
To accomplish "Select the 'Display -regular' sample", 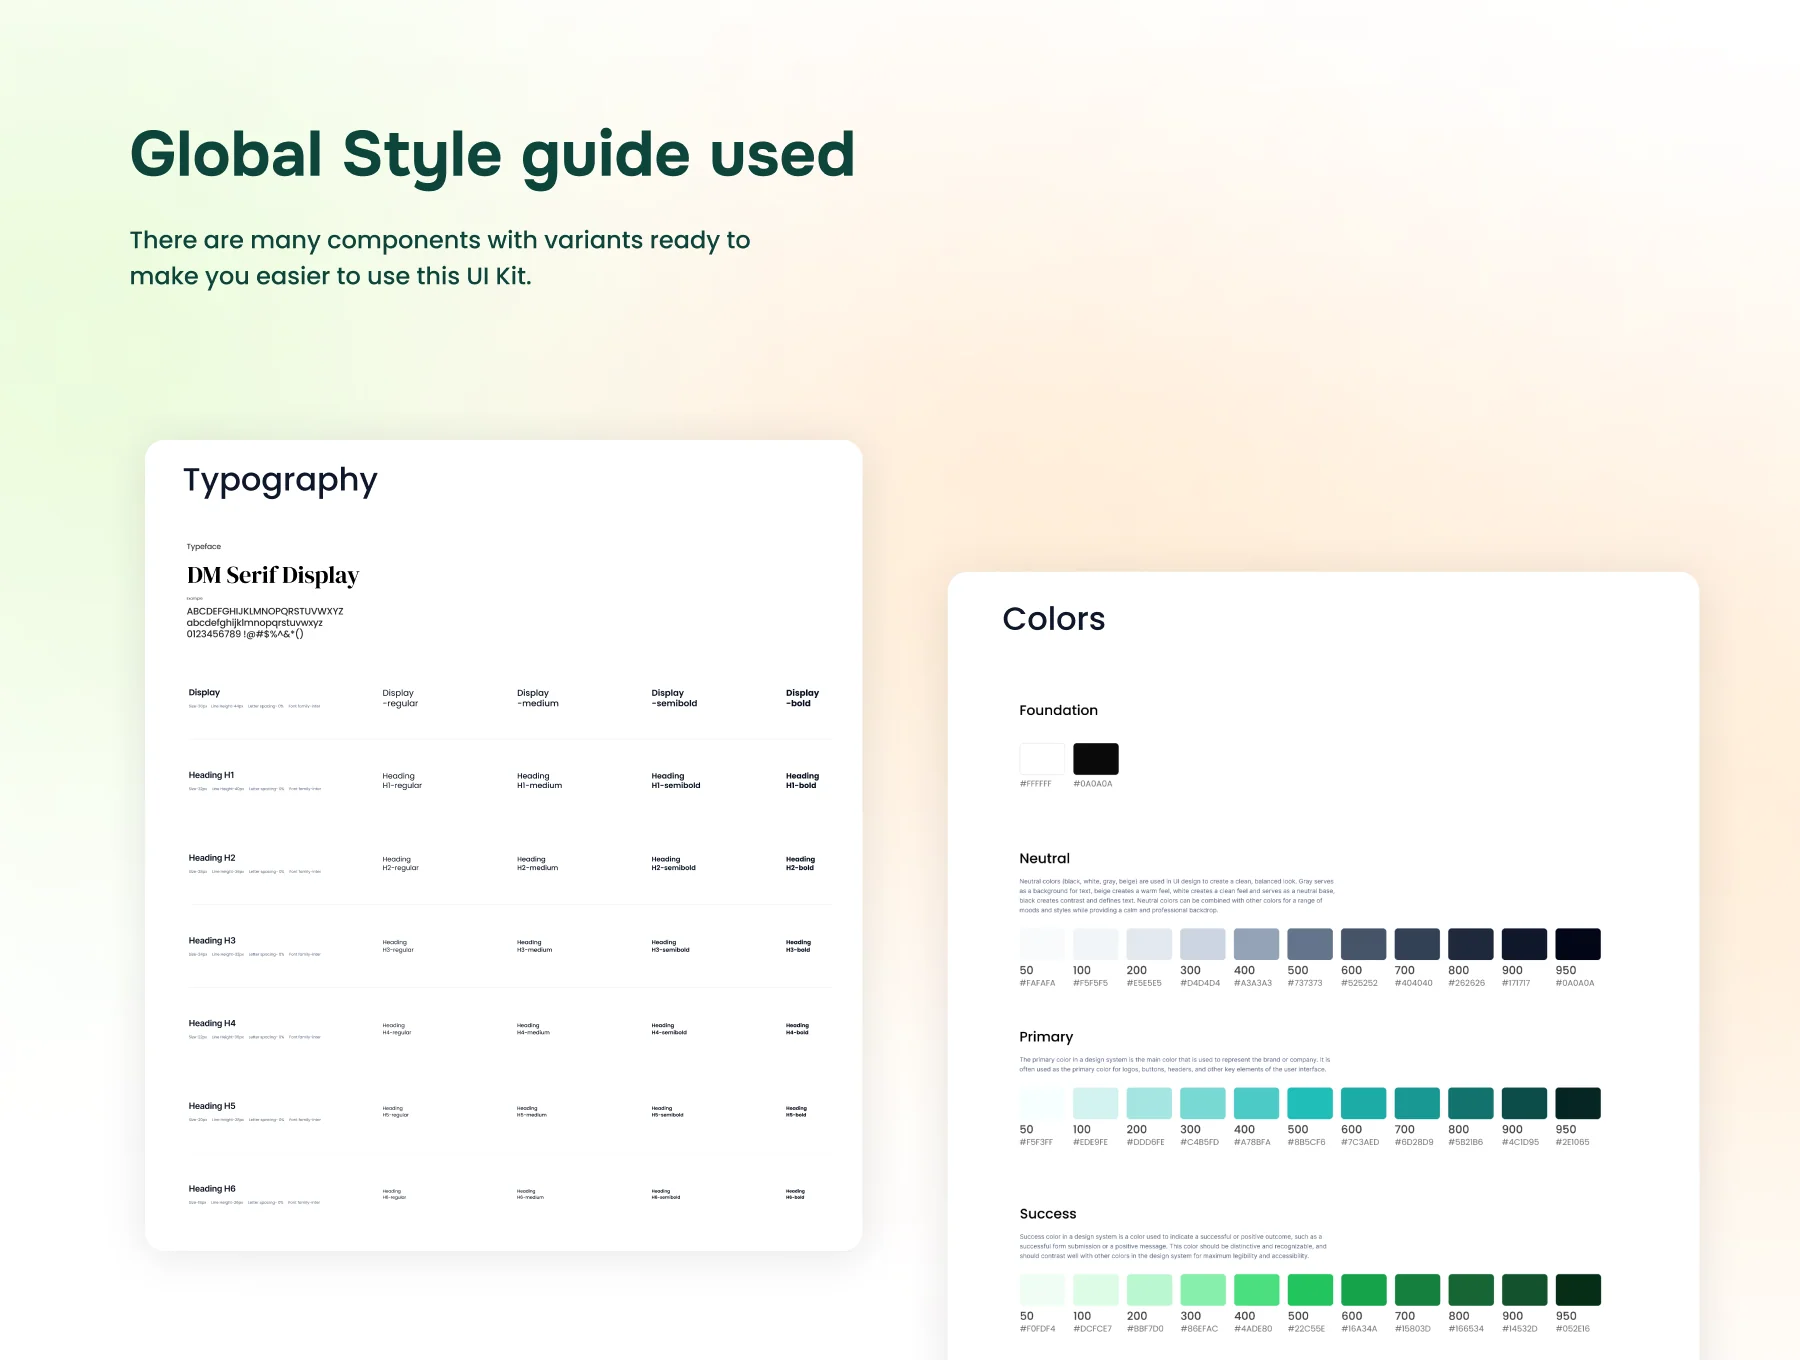I will tap(400, 698).
